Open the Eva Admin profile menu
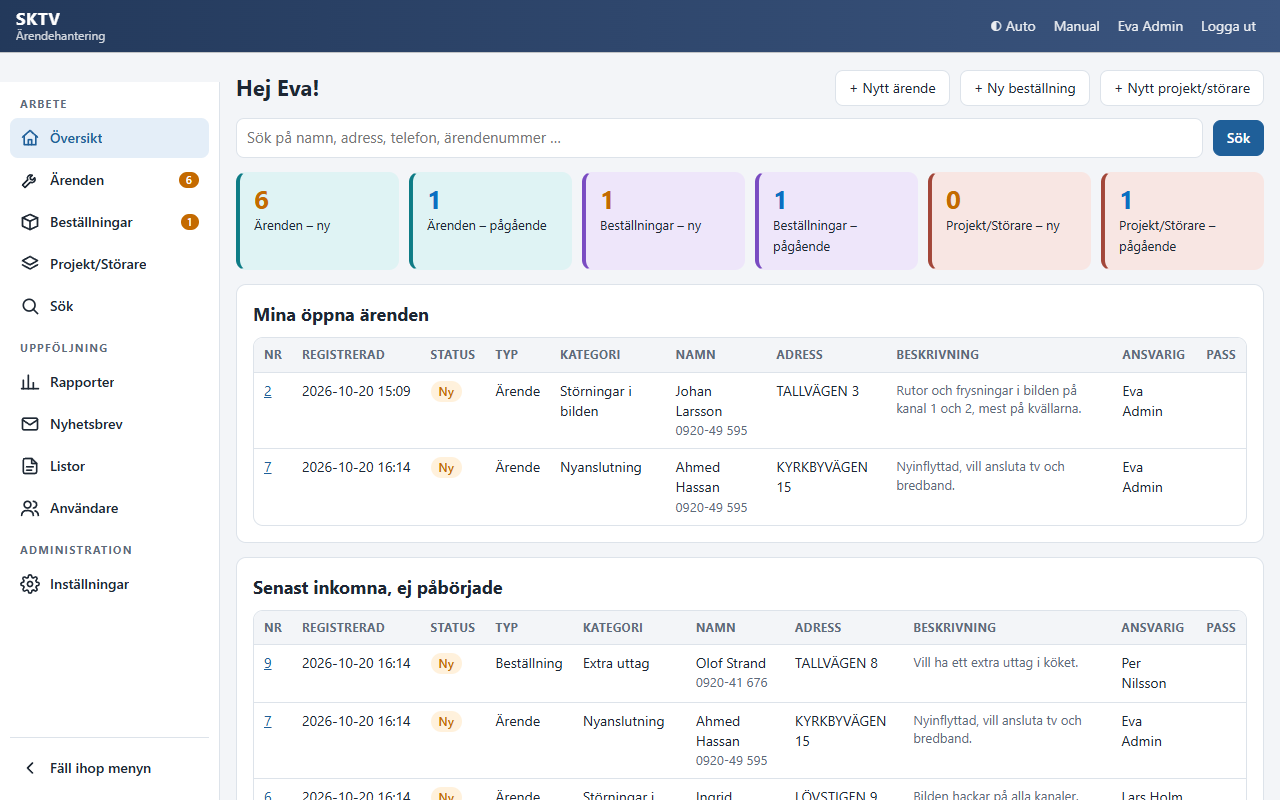 pyautogui.click(x=1150, y=26)
